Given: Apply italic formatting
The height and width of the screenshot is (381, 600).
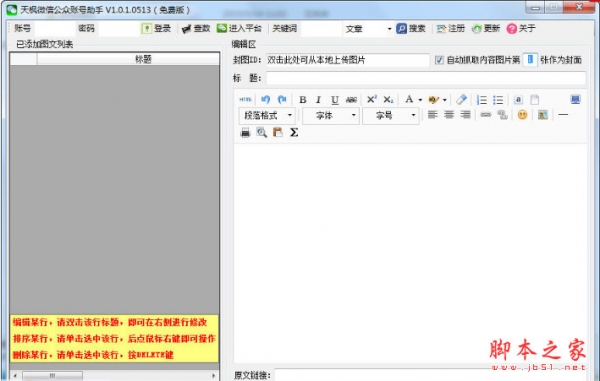Looking at the screenshot, I should click(318, 100).
